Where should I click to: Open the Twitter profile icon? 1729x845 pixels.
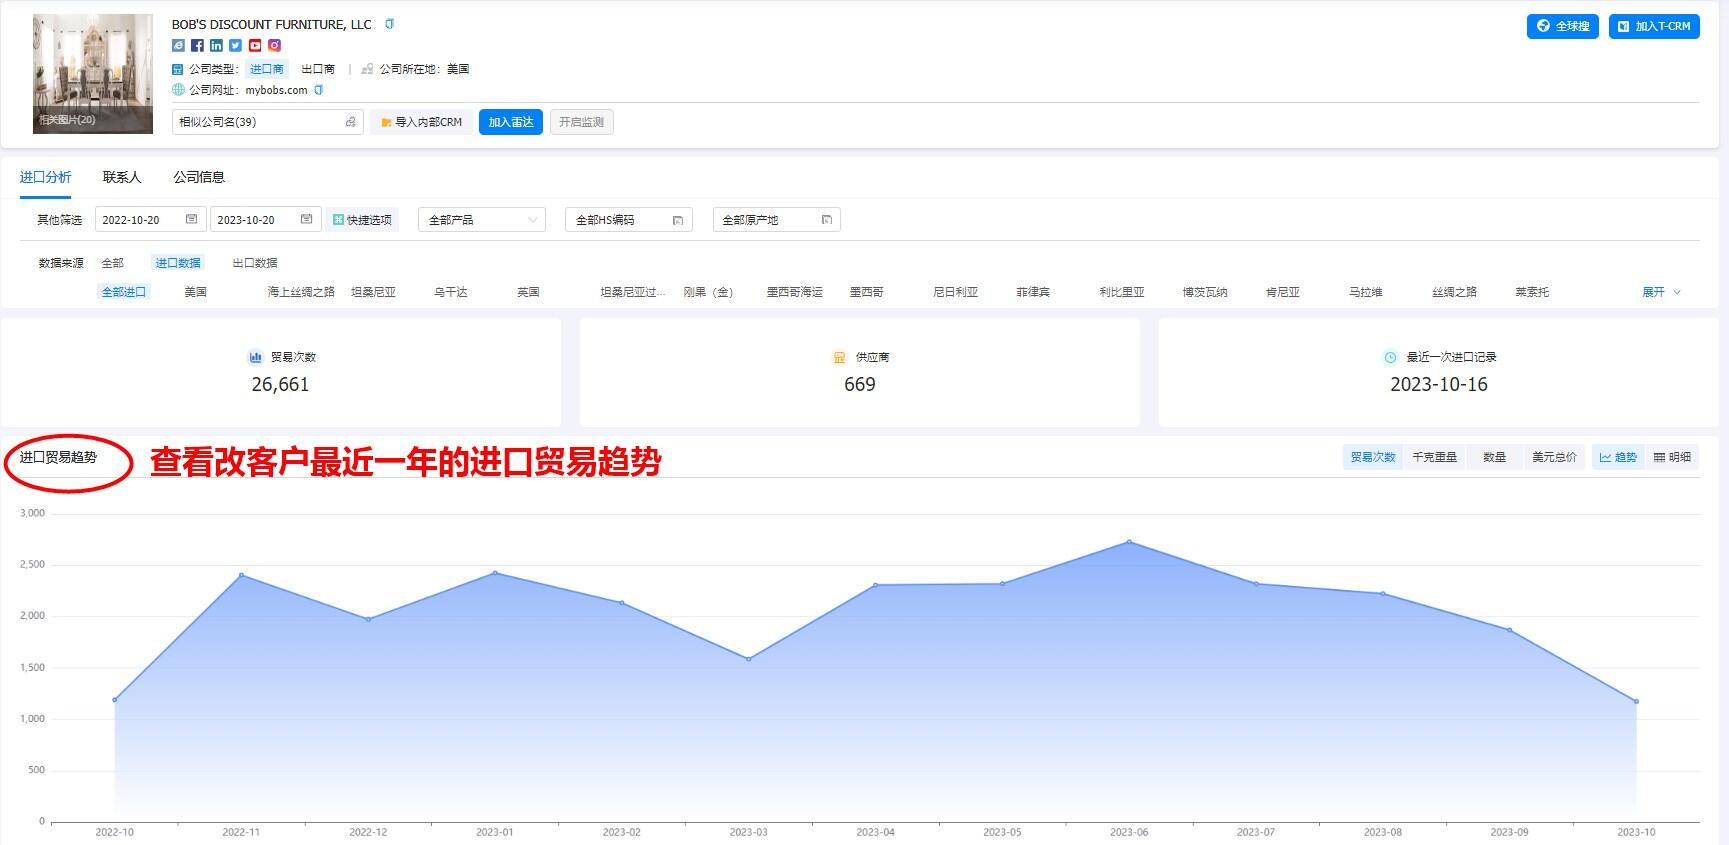coord(235,45)
